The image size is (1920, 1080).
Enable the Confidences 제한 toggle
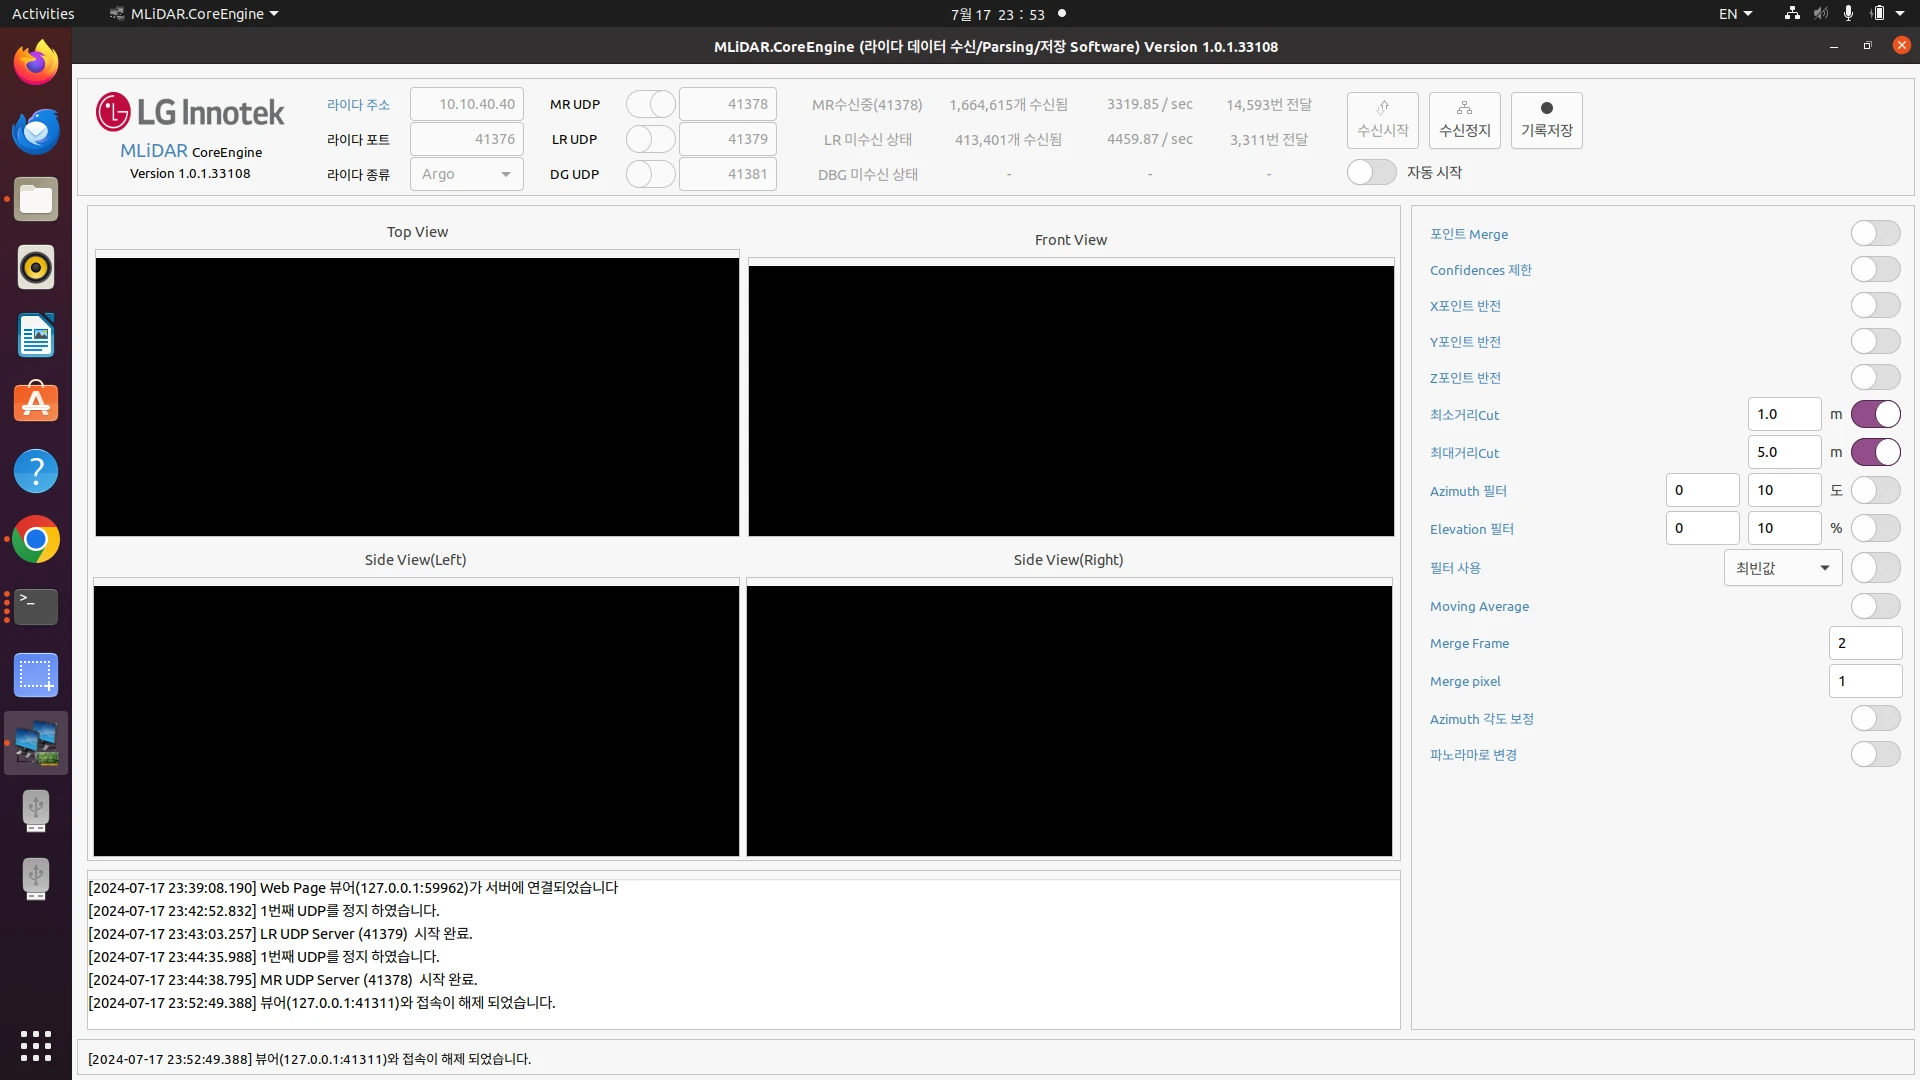click(x=1875, y=269)
